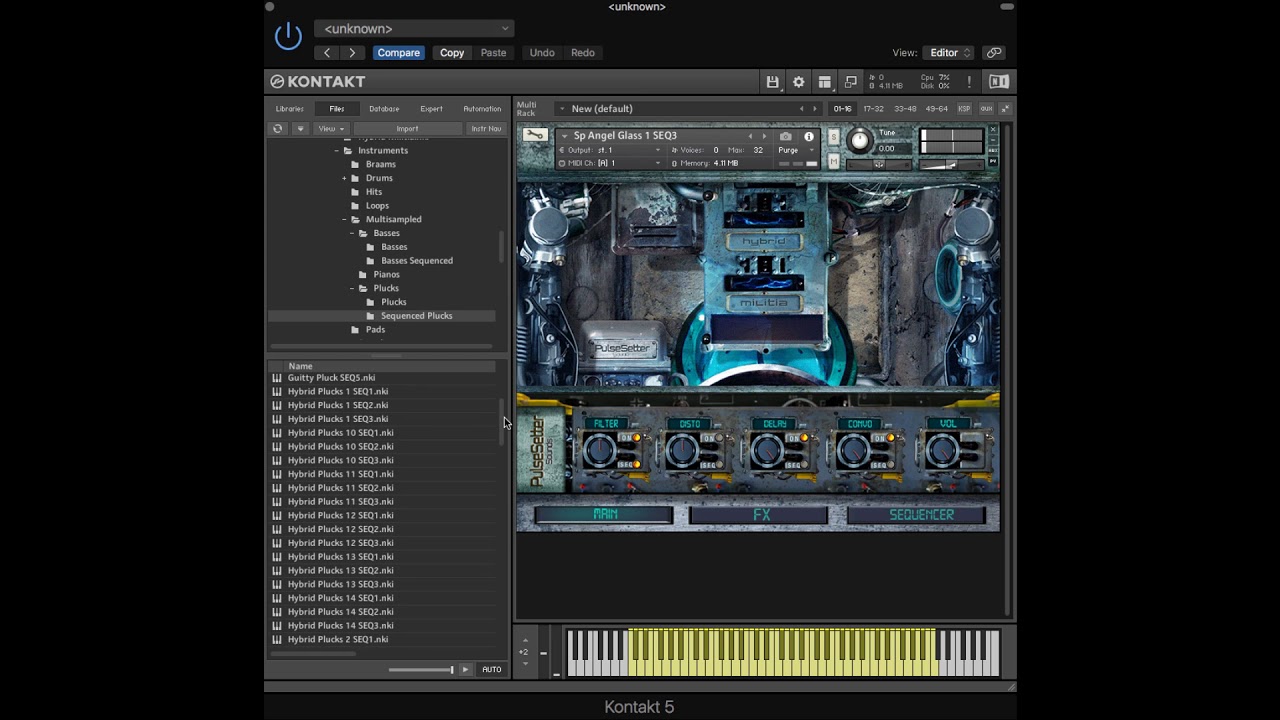Open the KSP multi script editor
Viewport: 1280px width, 720px height.
(964, 108)
